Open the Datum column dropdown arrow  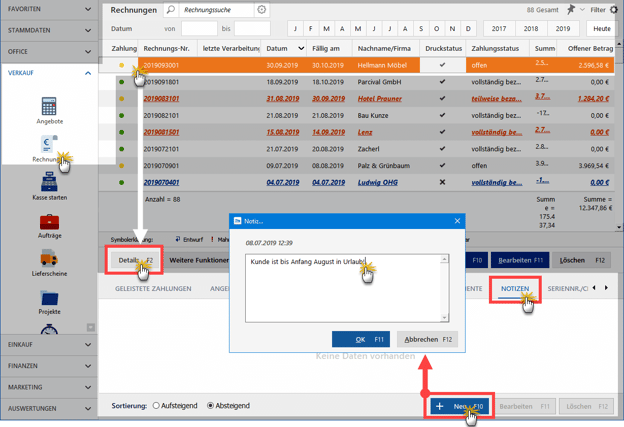click(301, 48)
